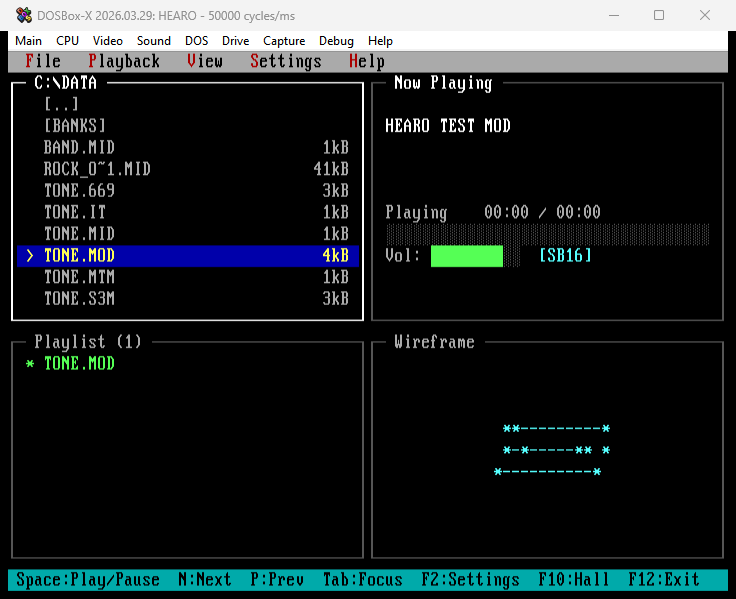Screen dimensions: 736x599
Task: Open HEARO File menu
Action: 43,61
